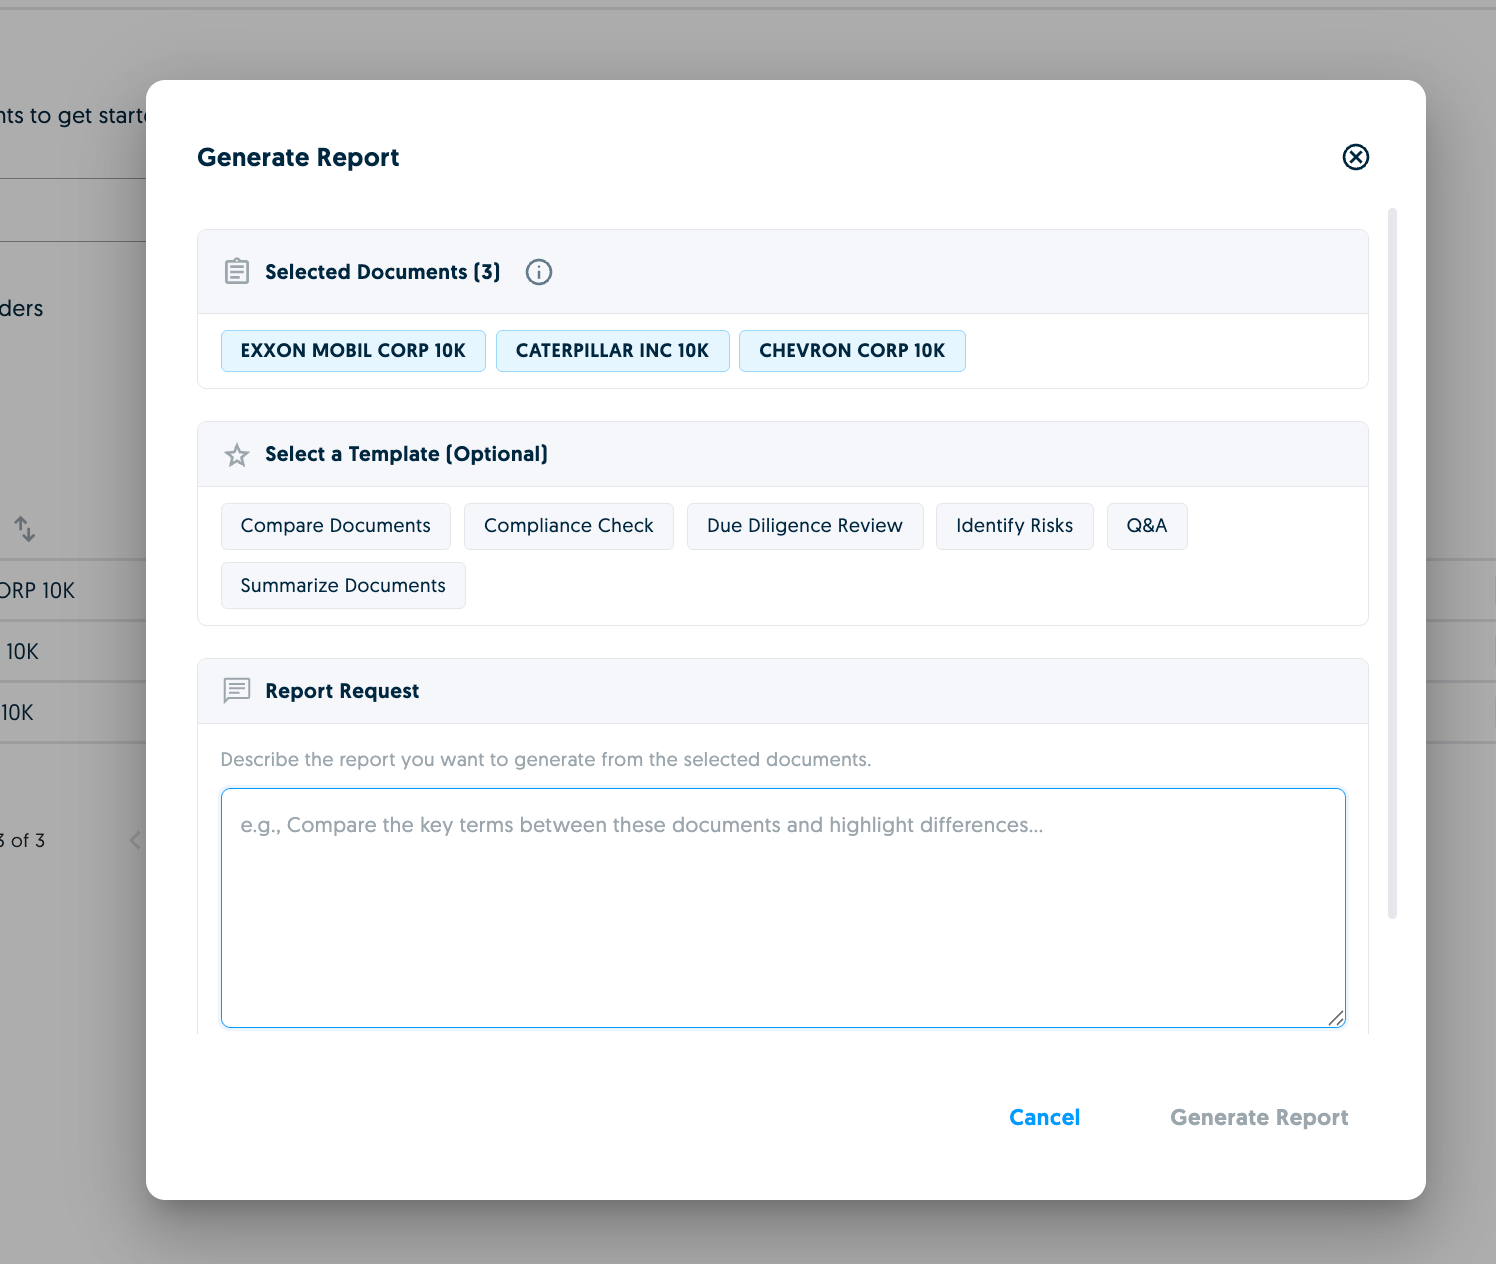
Task: Focus the report request text area
Action: pos(783,908)
